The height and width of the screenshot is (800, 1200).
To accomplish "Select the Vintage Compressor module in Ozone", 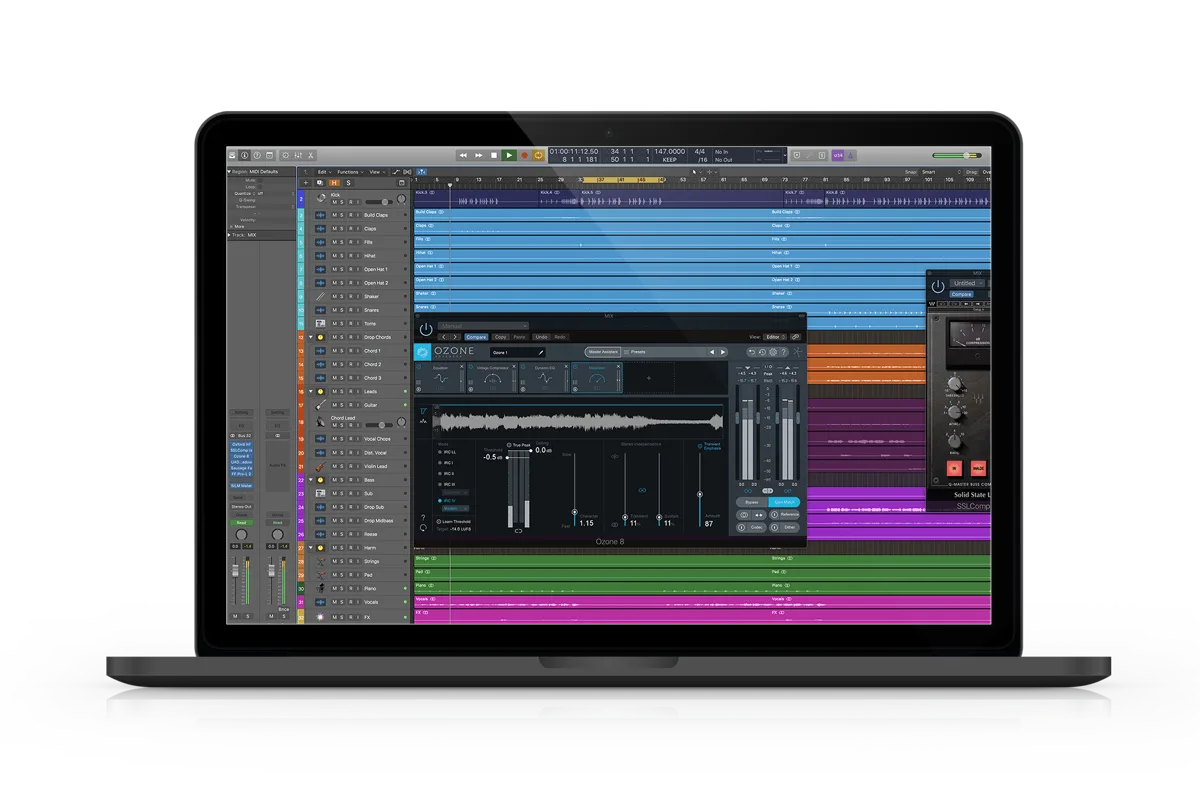I will pos(492,377).
